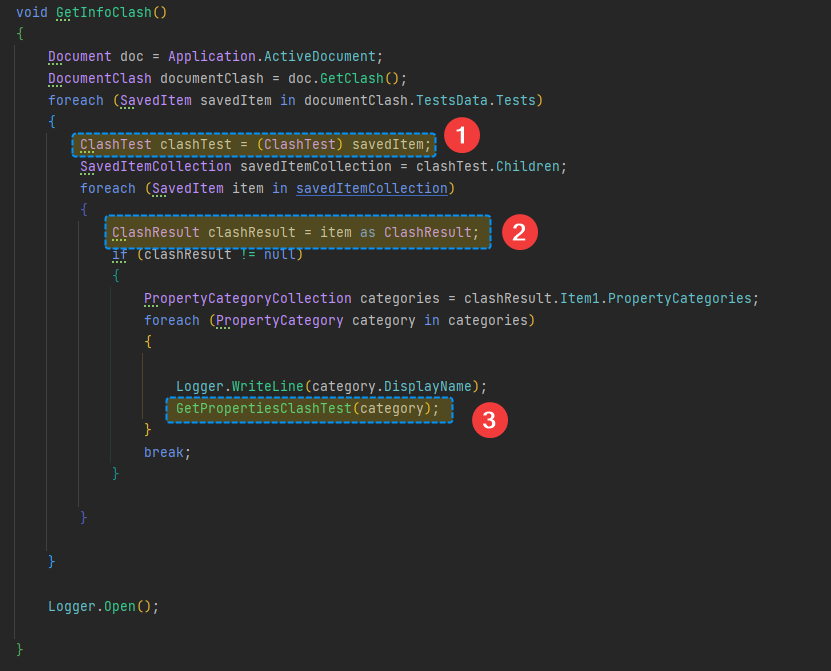The height and width of the screenshot is (671, 831).
Task: Place cursor on the void keyword
Action: coord(32,13)
